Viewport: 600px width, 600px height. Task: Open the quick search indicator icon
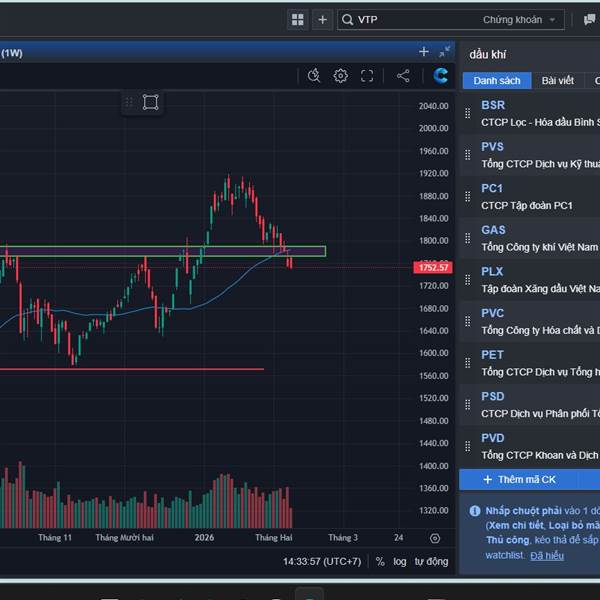(314, 75)
